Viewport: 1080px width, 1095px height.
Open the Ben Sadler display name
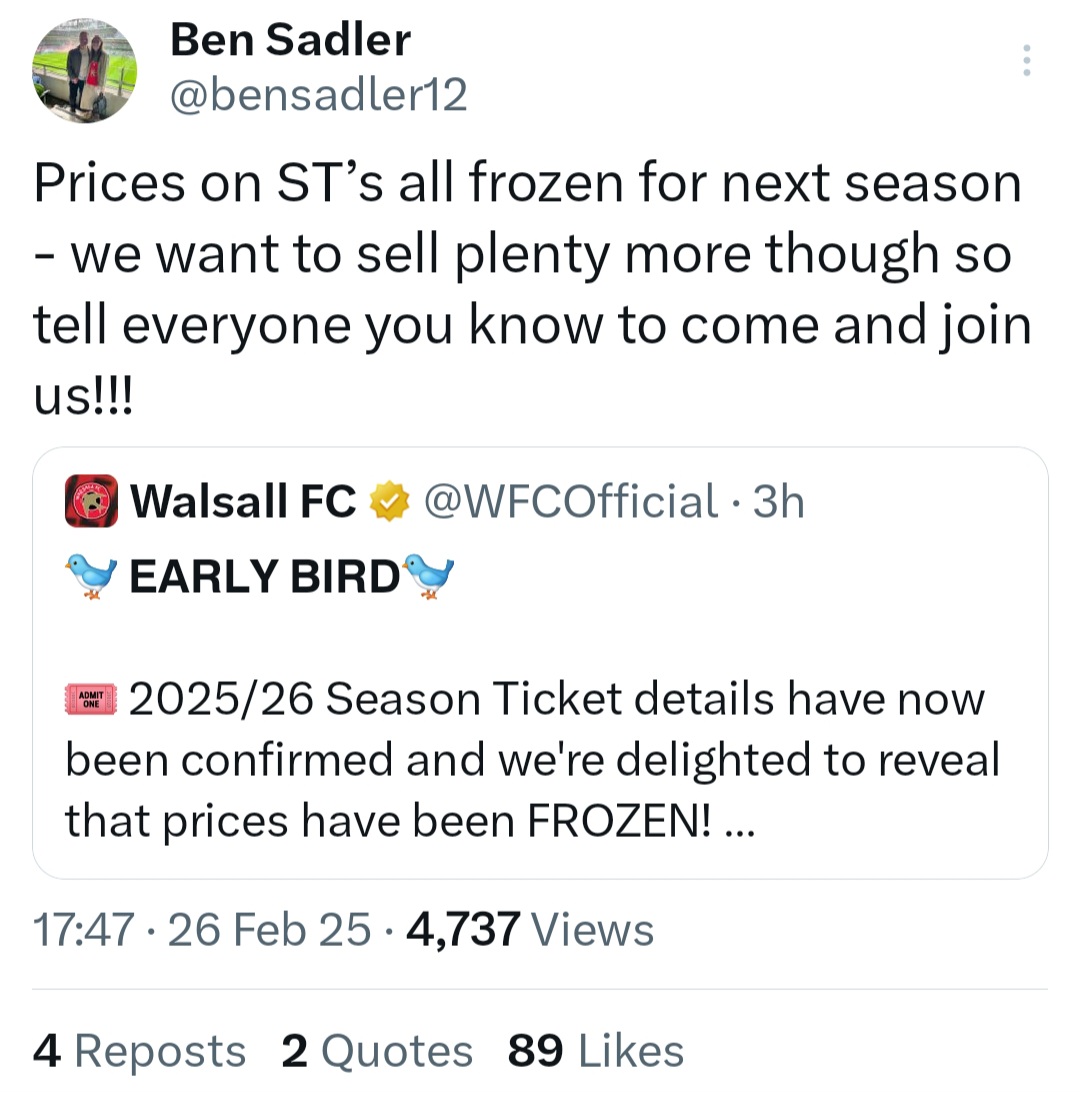click(290, 40)
